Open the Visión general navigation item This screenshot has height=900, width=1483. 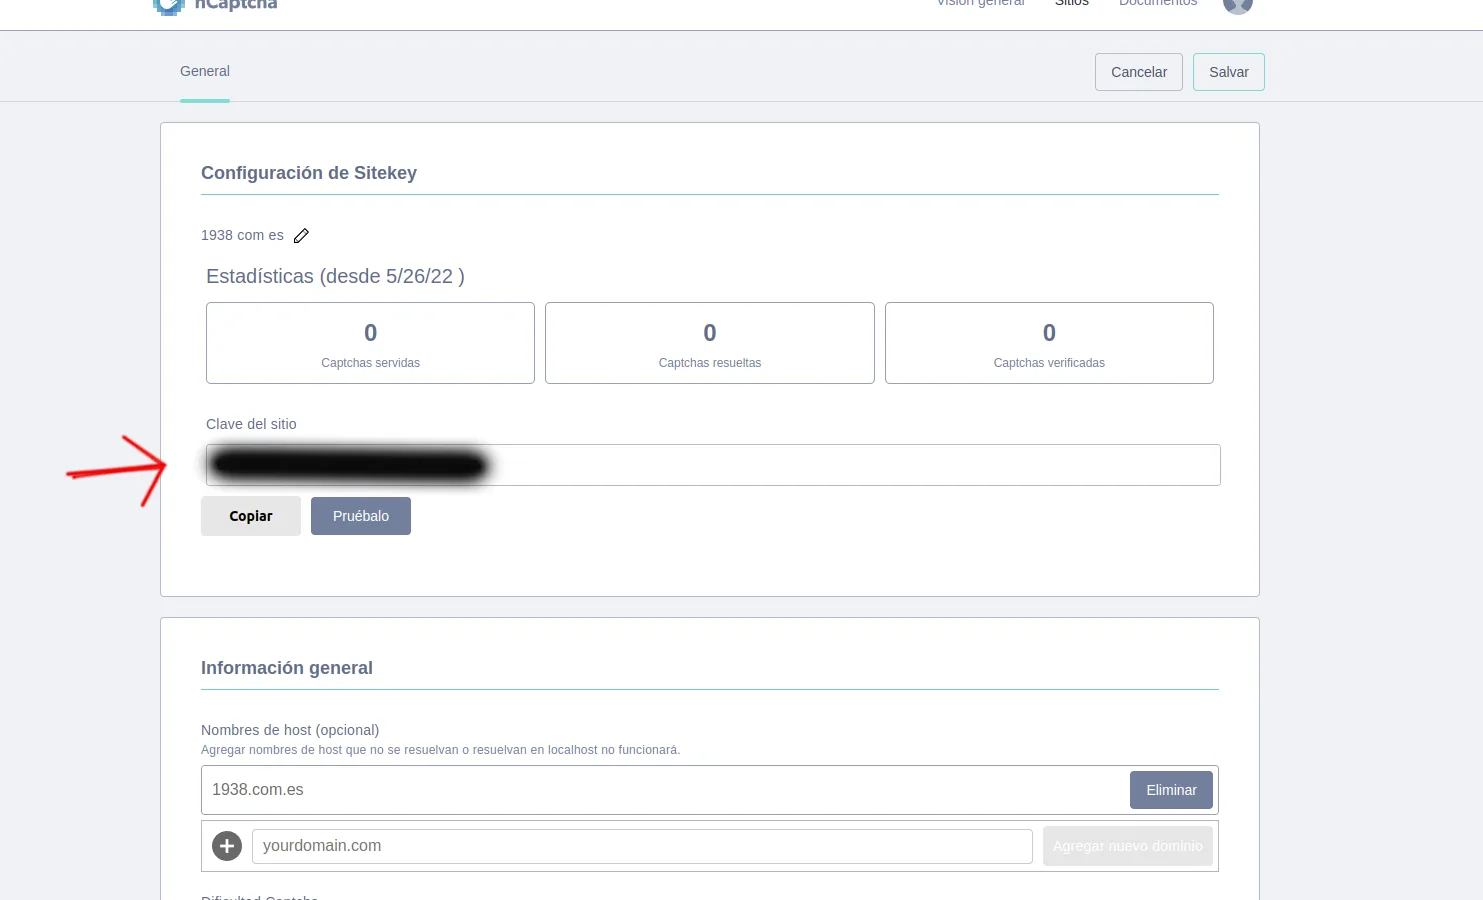click(980, 3)
